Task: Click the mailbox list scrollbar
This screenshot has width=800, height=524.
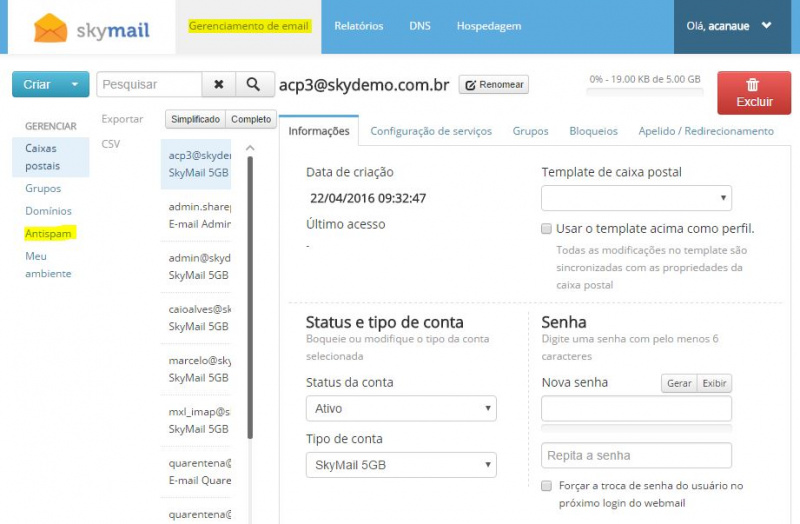Action: [x=250, y=298]
